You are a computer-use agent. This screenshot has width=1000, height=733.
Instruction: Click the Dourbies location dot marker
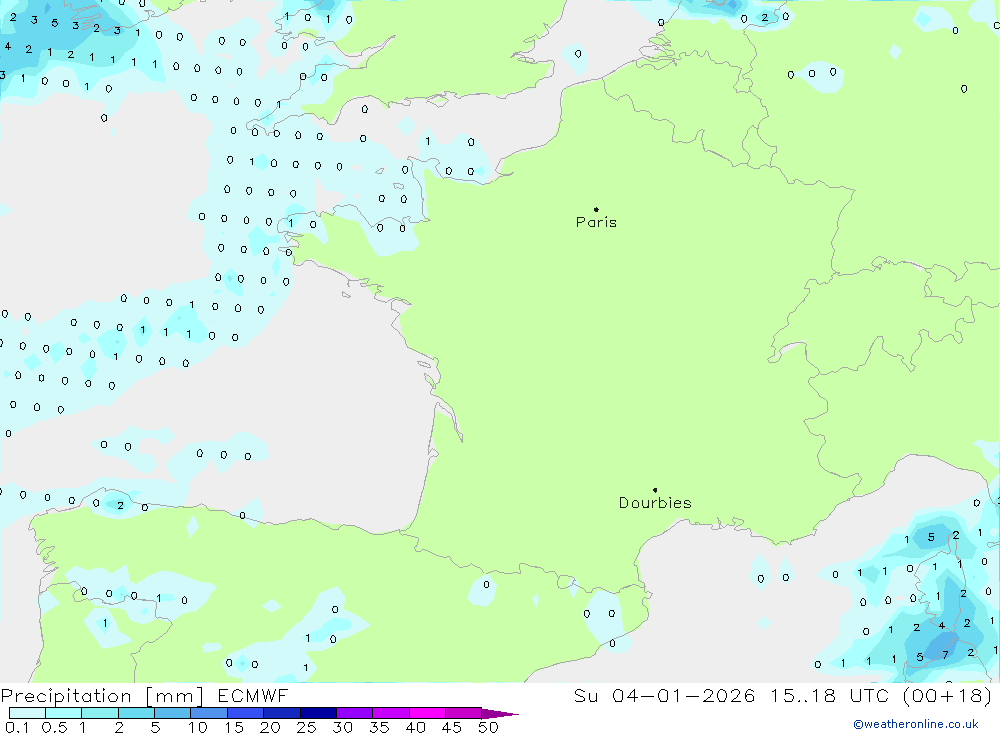655,490
